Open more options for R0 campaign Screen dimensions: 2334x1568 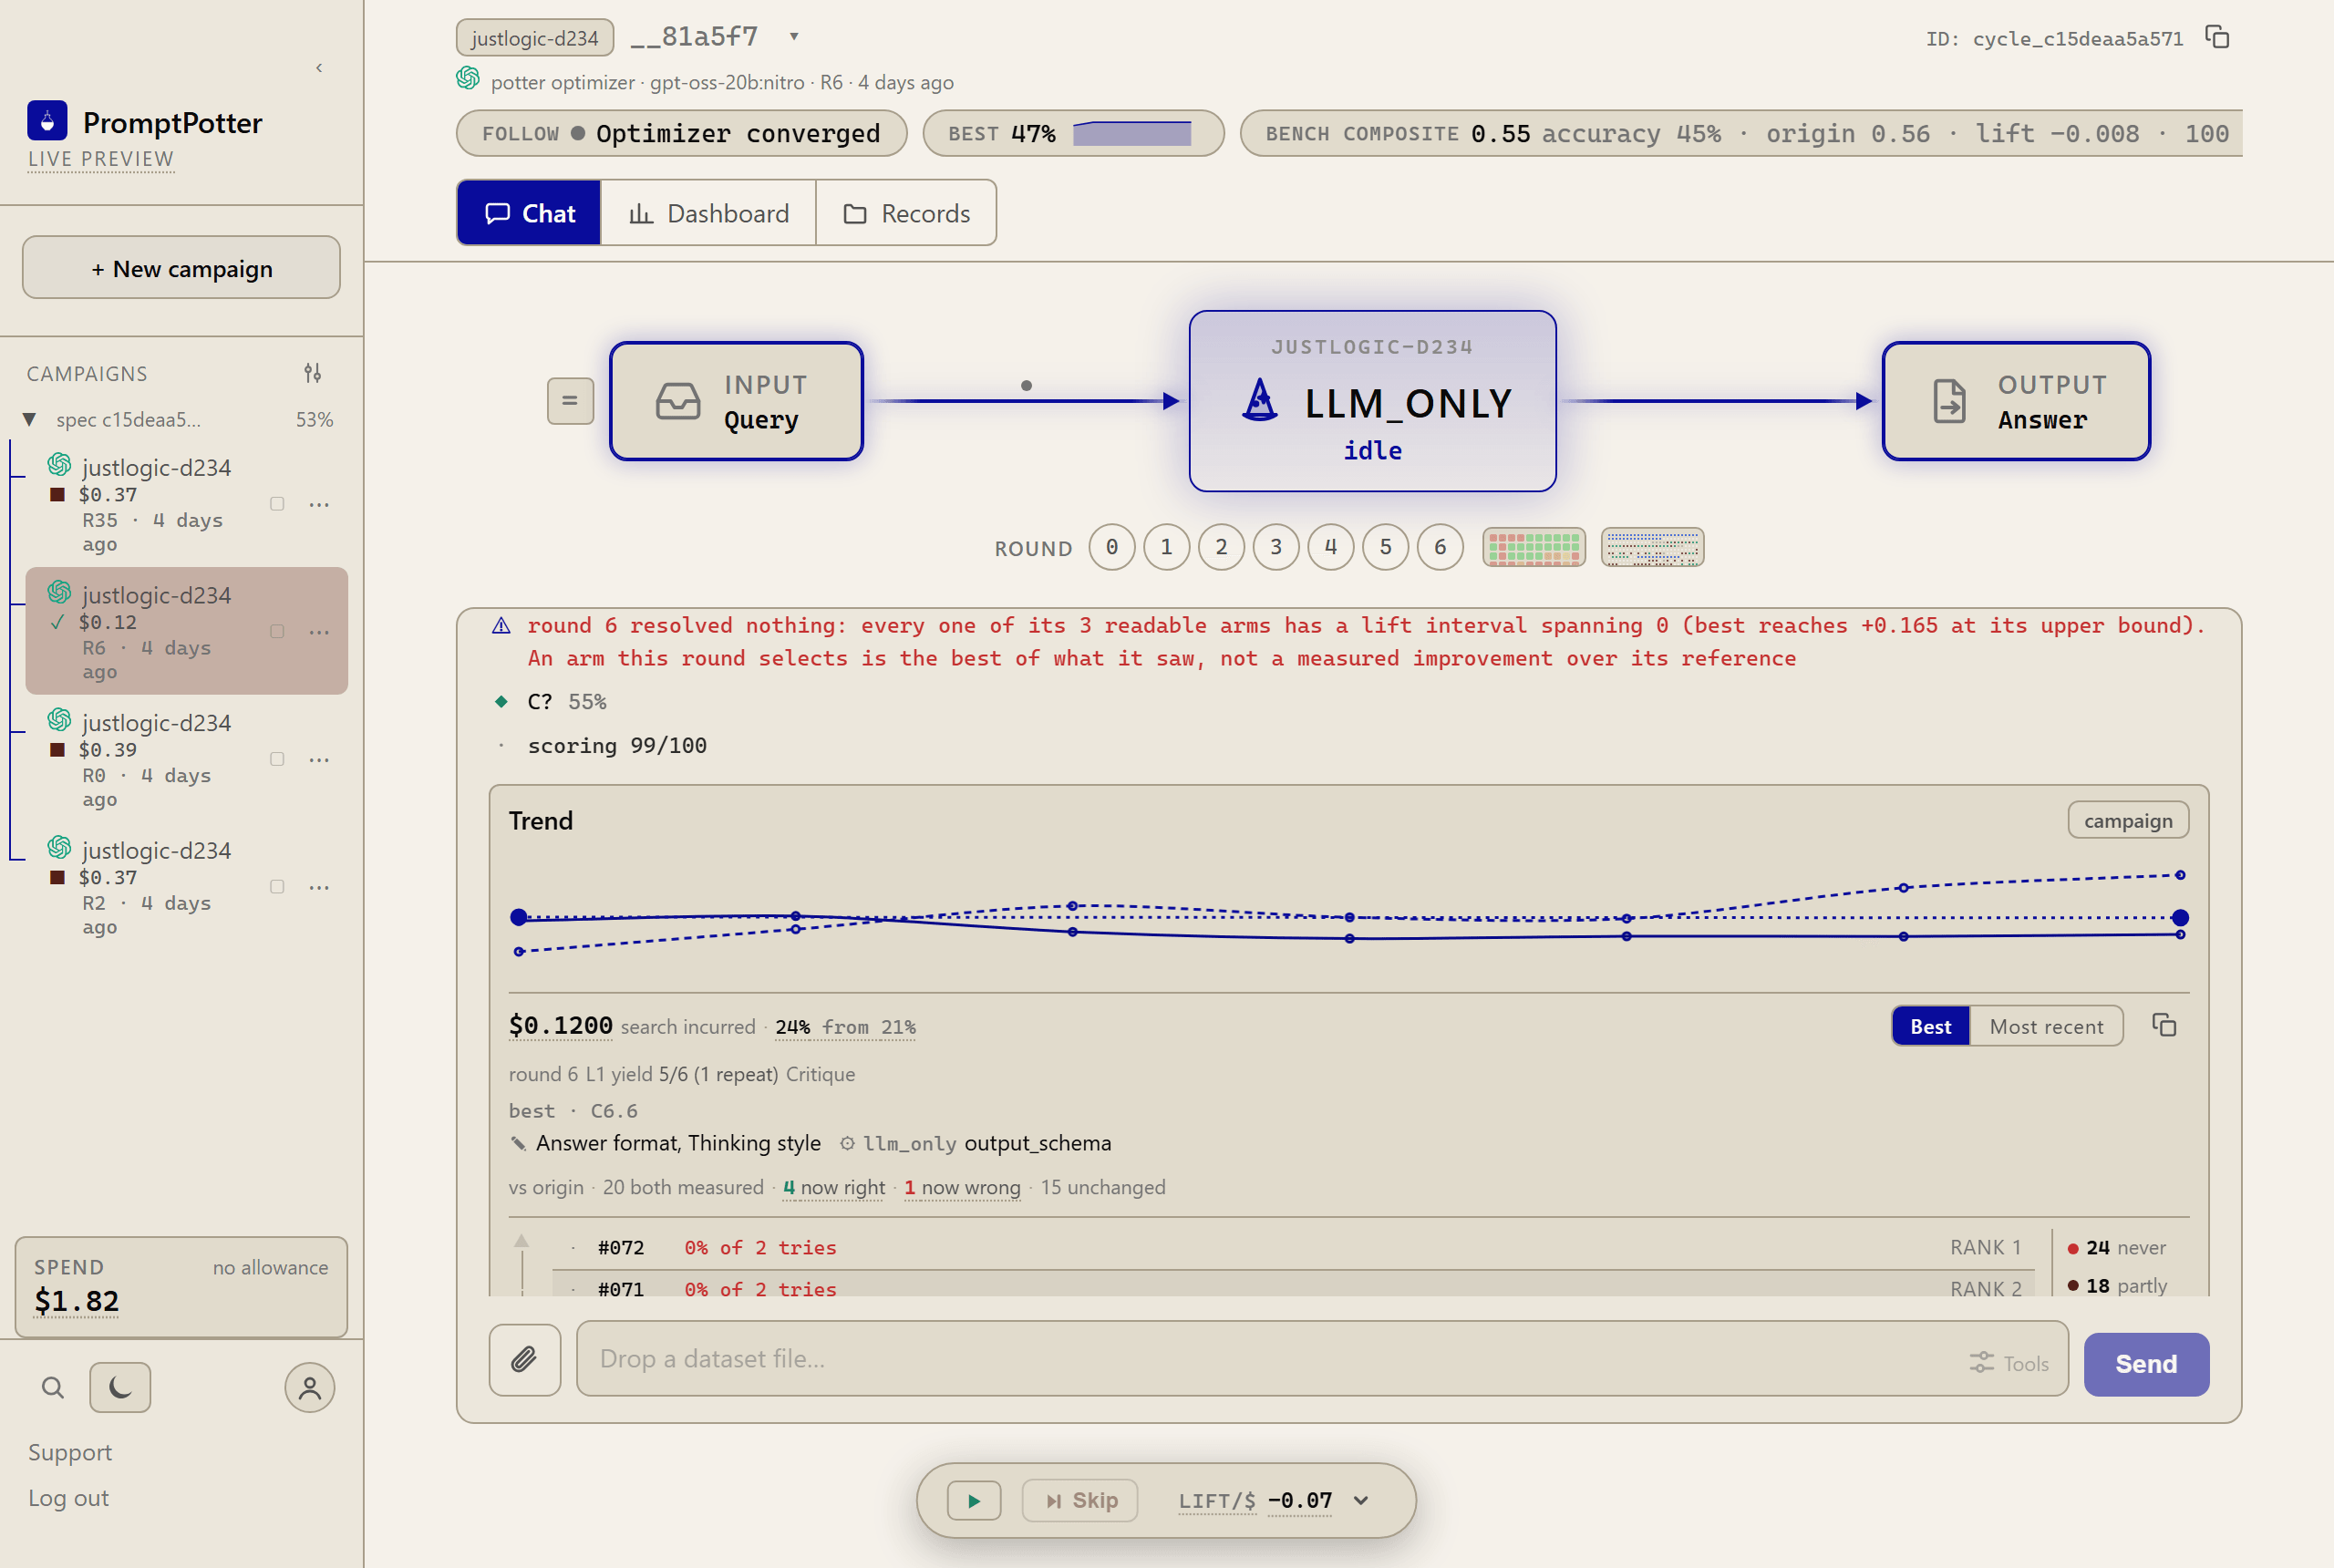coord(319,759)
